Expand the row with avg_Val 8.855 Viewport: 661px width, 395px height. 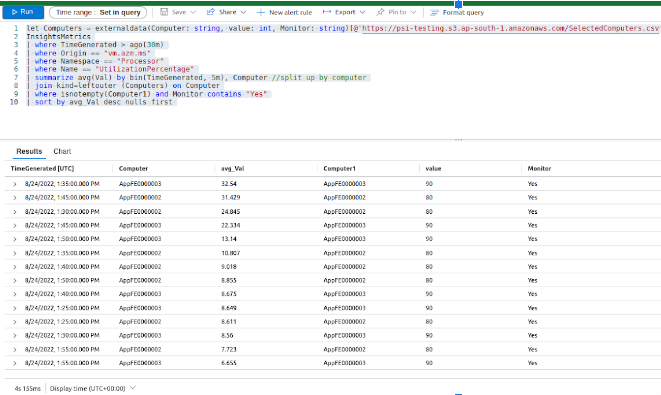(15, 280)
